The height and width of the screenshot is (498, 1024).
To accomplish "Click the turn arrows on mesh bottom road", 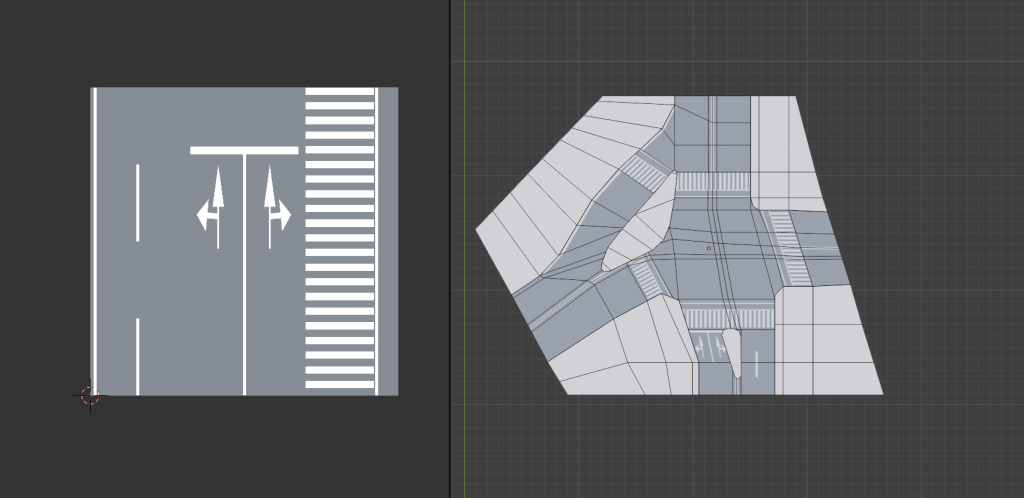I will [x=710, y=347].
